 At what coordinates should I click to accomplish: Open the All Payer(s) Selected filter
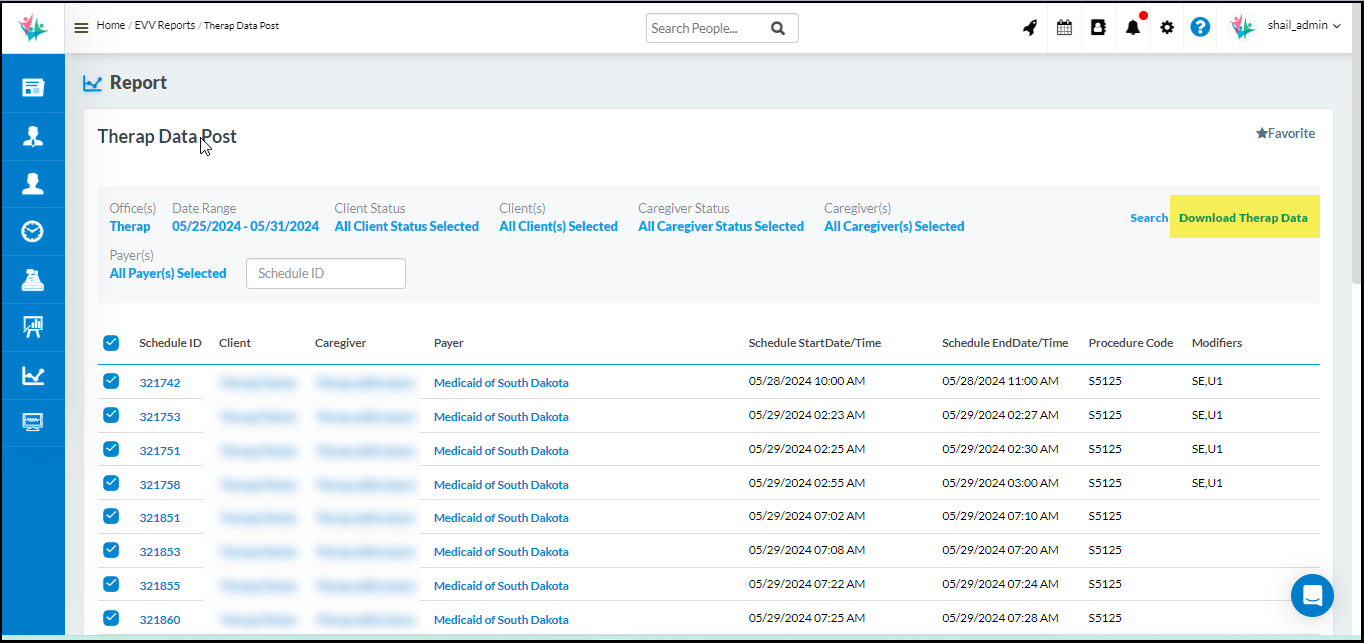(x=168, y=273)
